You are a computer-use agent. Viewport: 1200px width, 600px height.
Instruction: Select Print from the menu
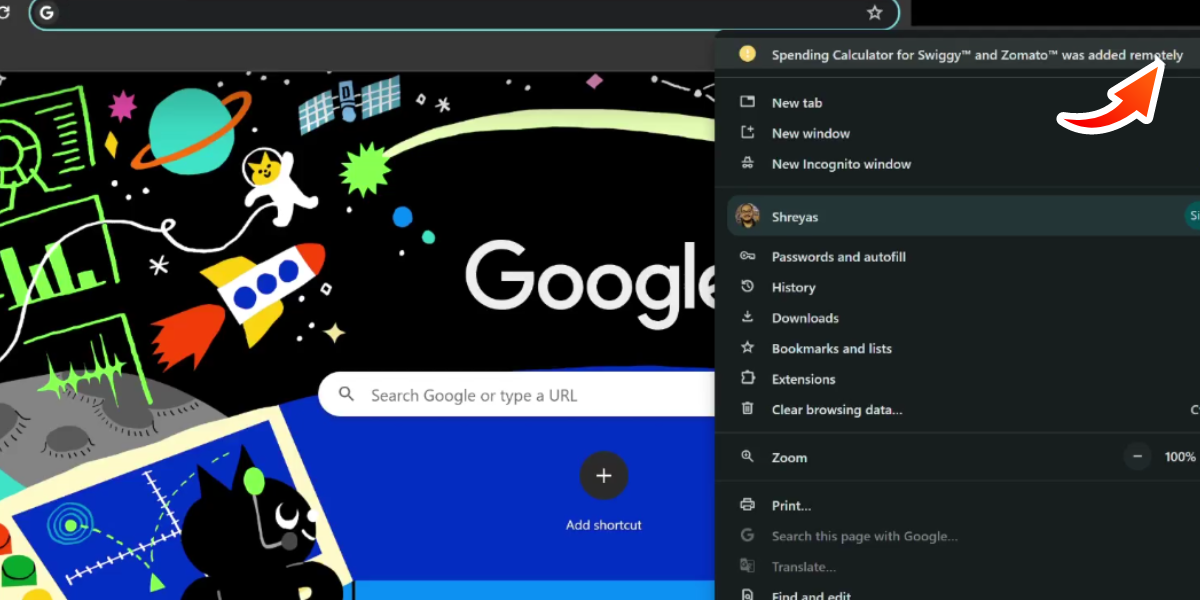[x=791, y=506]
